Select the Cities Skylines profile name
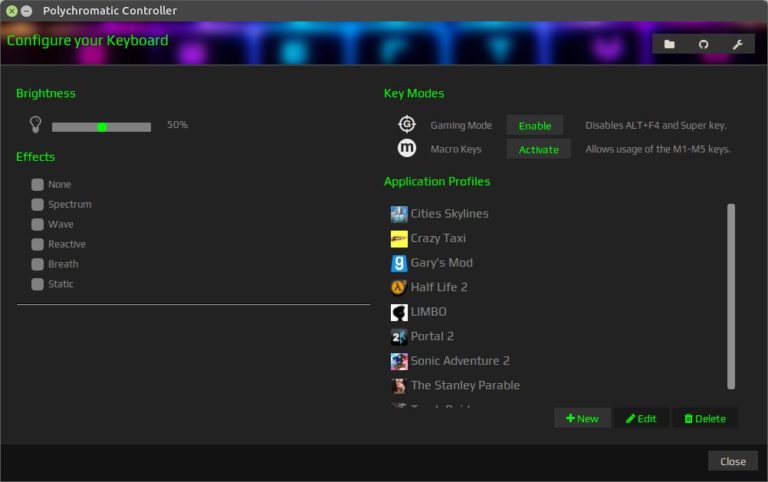 [x=449, y=214]
